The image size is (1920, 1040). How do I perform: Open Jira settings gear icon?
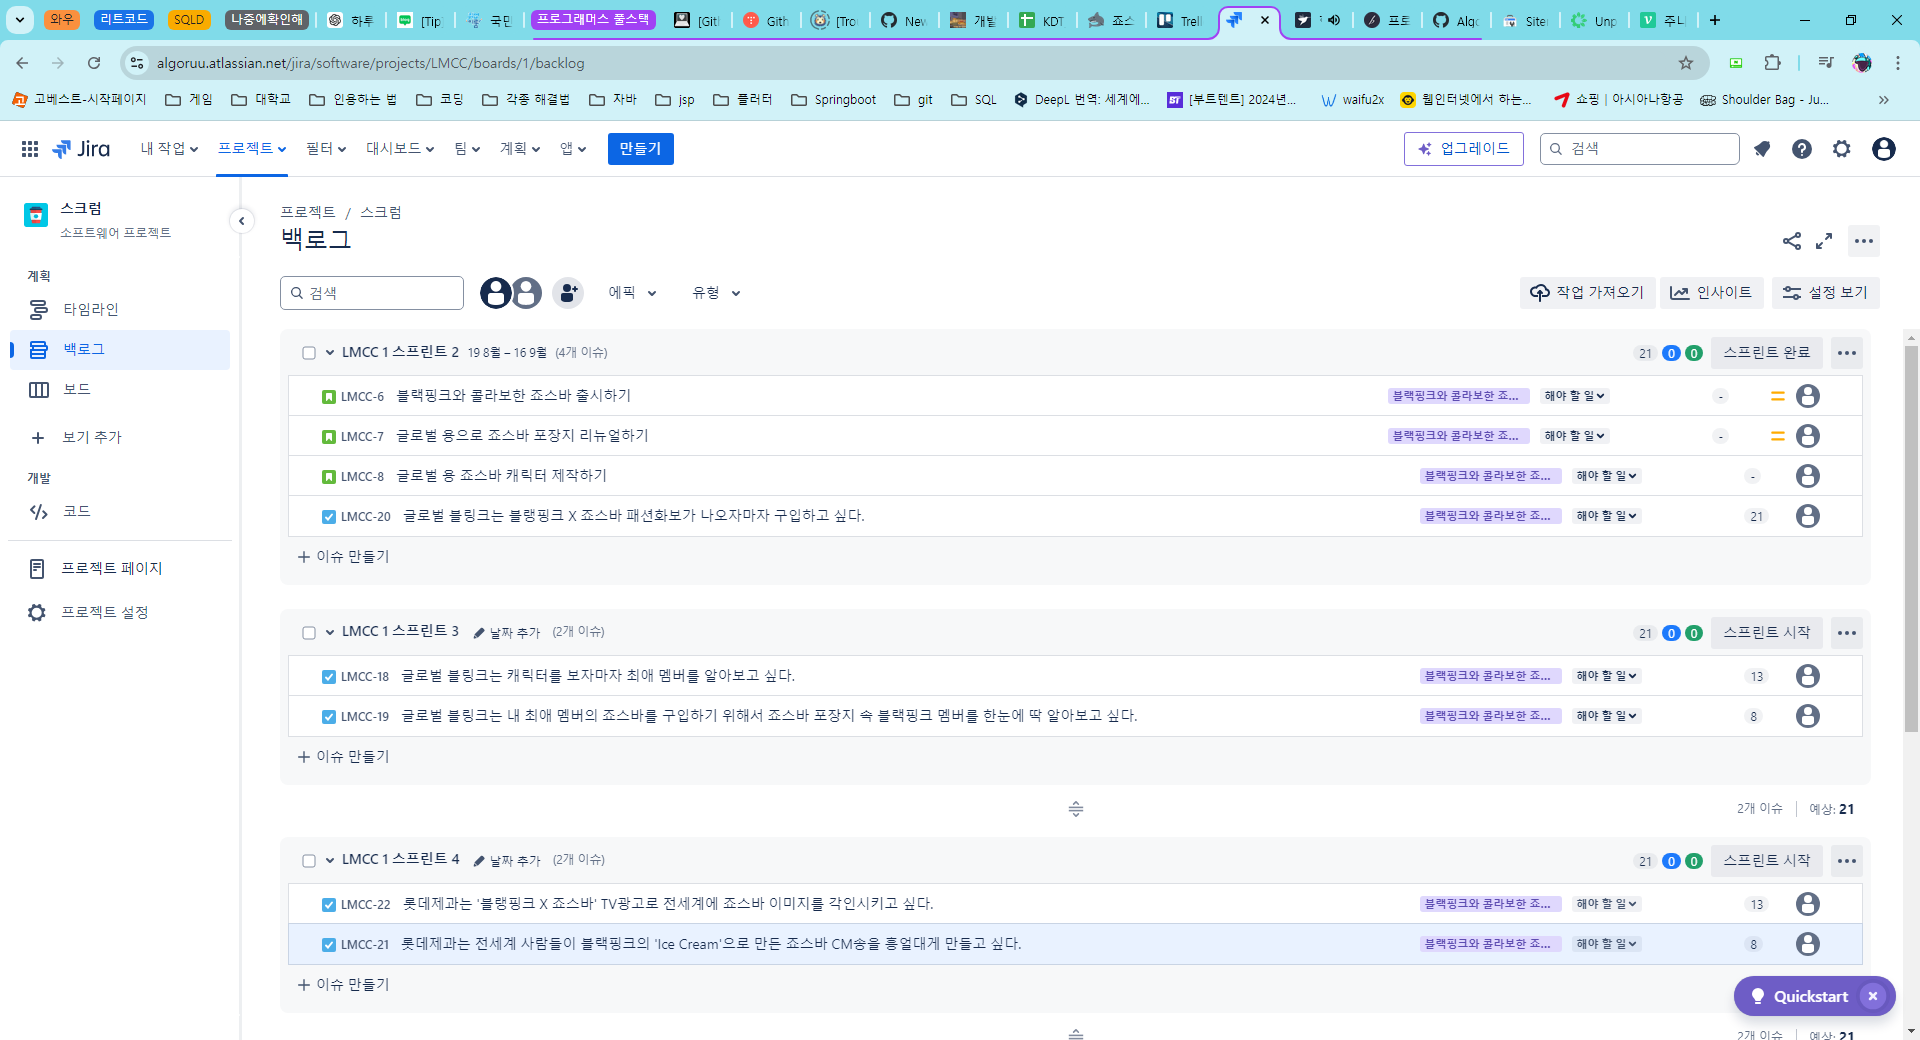pyautogui.click(x=1842, y=149)
